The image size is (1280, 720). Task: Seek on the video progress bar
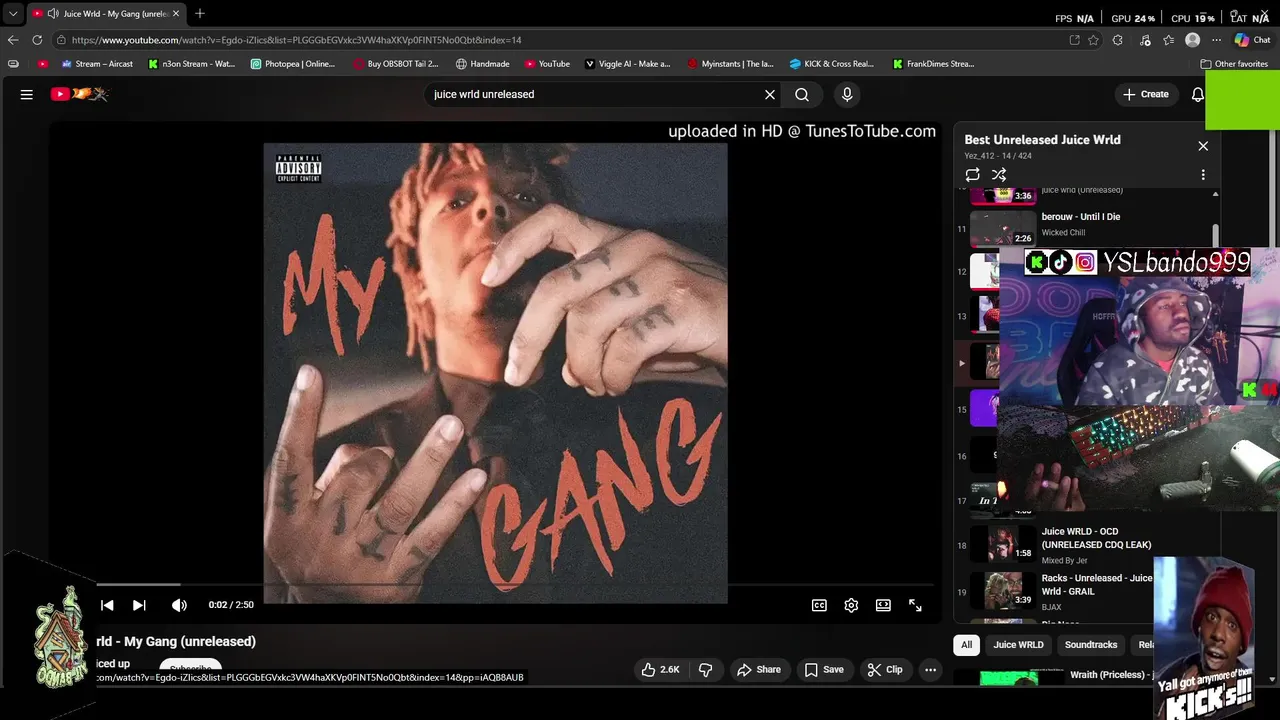click(515, 584)
